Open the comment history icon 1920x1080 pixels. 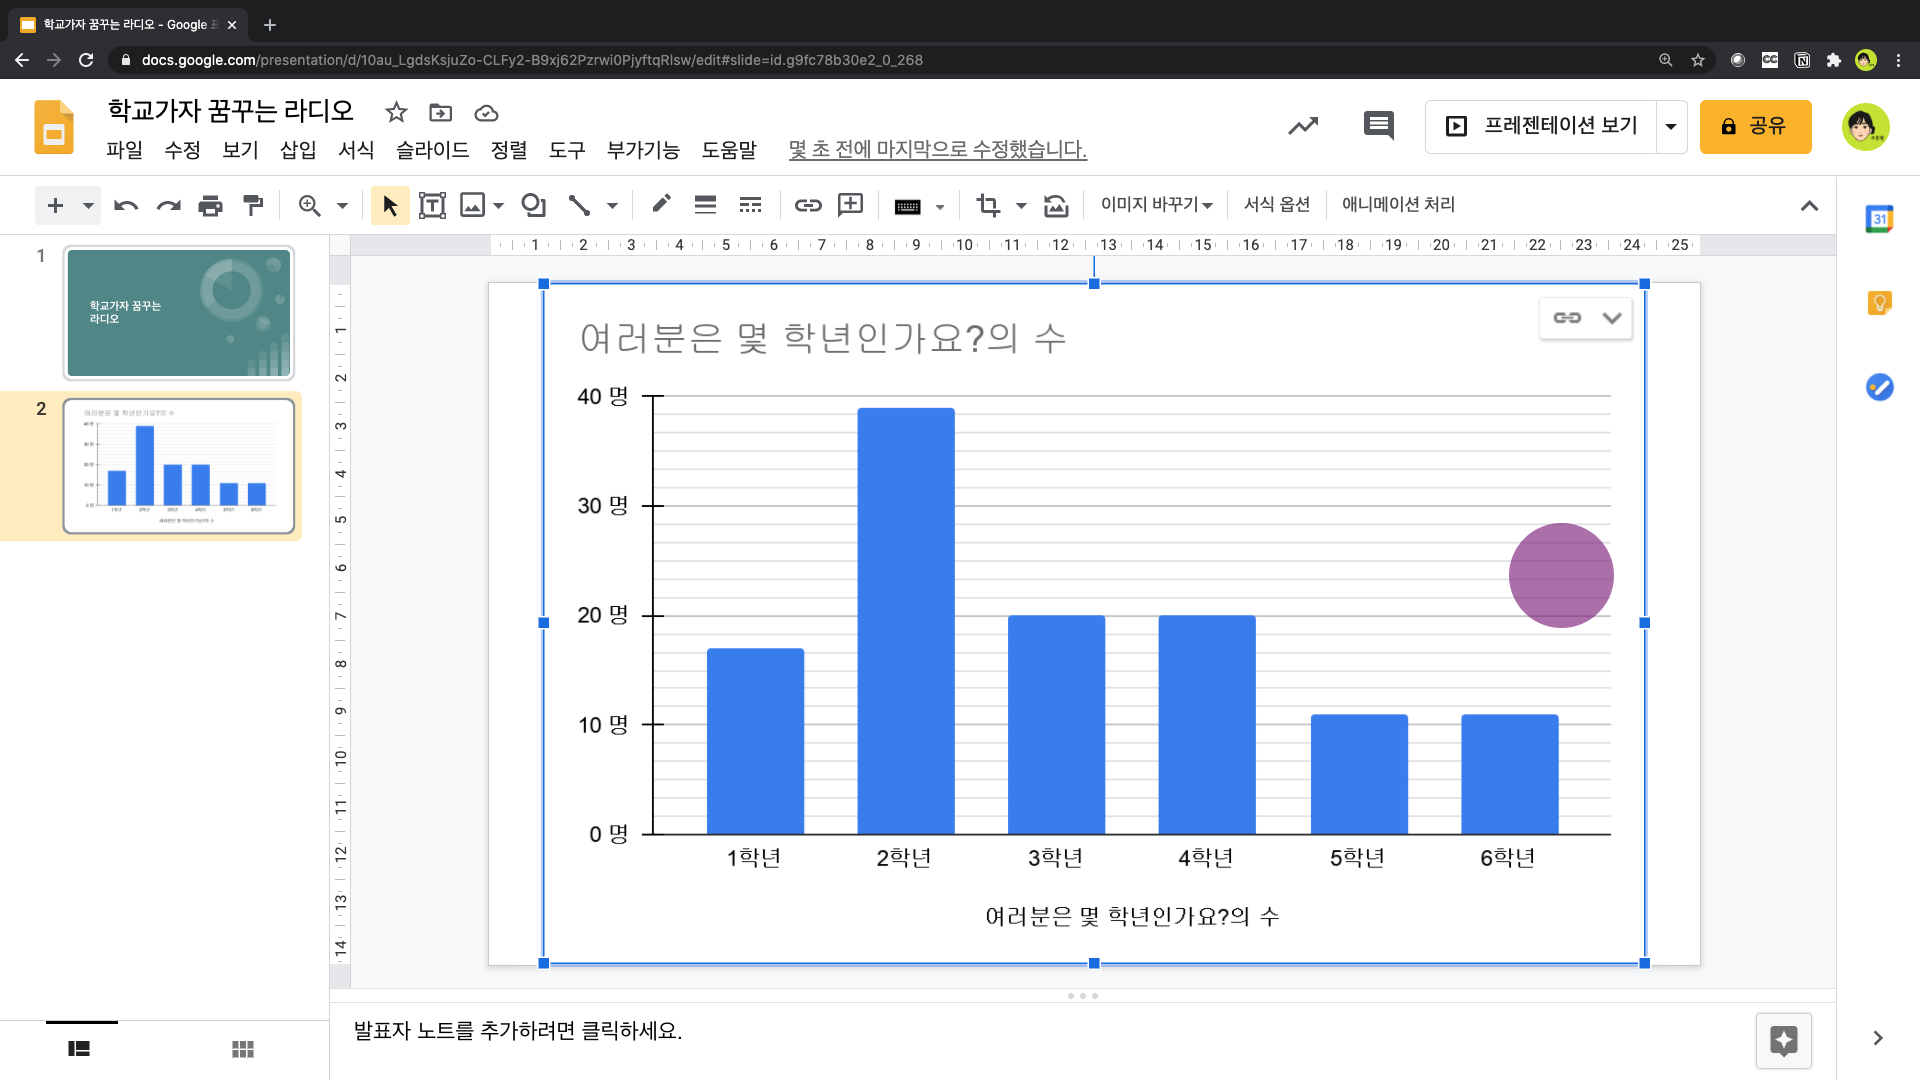pos(1378,125)
